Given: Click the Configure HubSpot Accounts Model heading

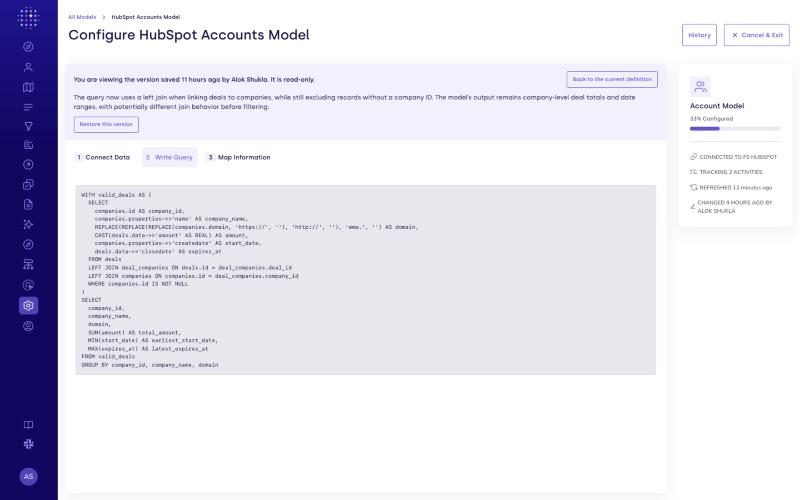Looking at the screenshot, I should click(189, 35).
